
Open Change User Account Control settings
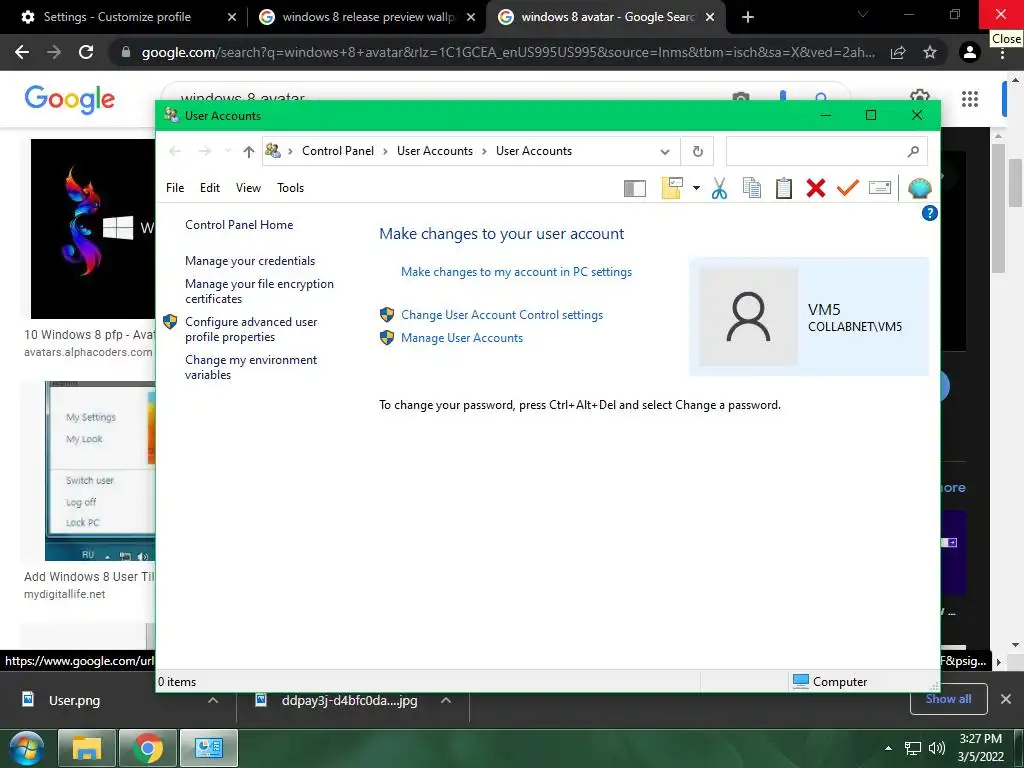[502, 315]
